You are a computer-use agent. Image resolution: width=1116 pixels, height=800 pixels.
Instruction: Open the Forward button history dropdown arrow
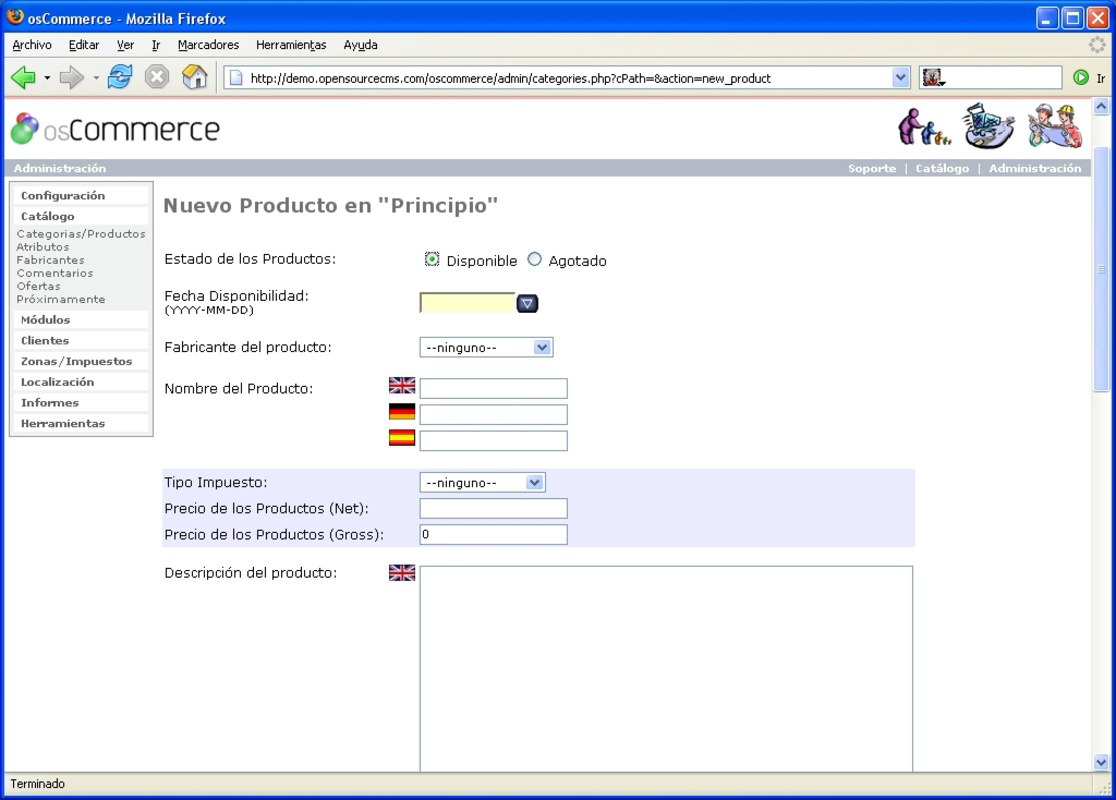pos(95,78)
